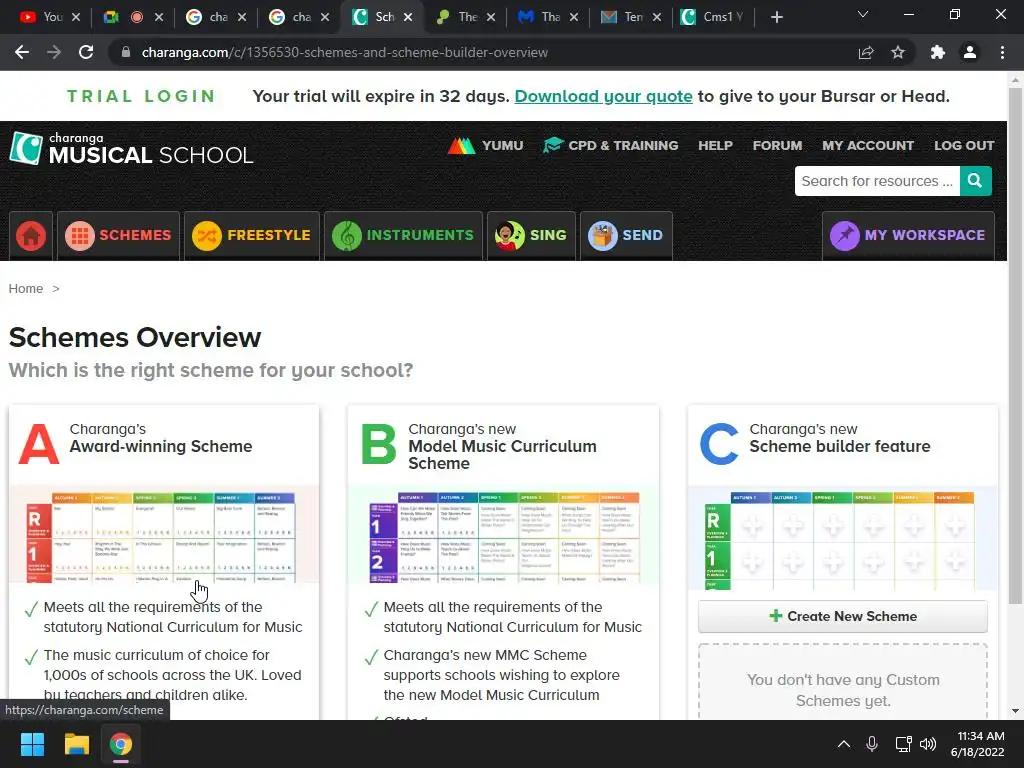Click the scrollbar down arrow
This screenshot has height=768, width=1024.
pyautogui.click(x=1015, y=711)
